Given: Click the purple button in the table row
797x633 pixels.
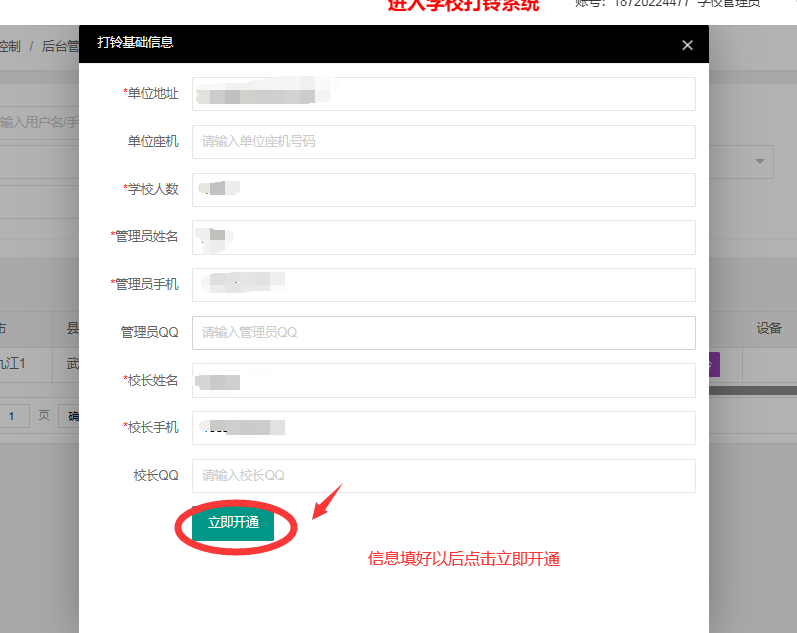Looking at the screenshot, I should (714, 365).
